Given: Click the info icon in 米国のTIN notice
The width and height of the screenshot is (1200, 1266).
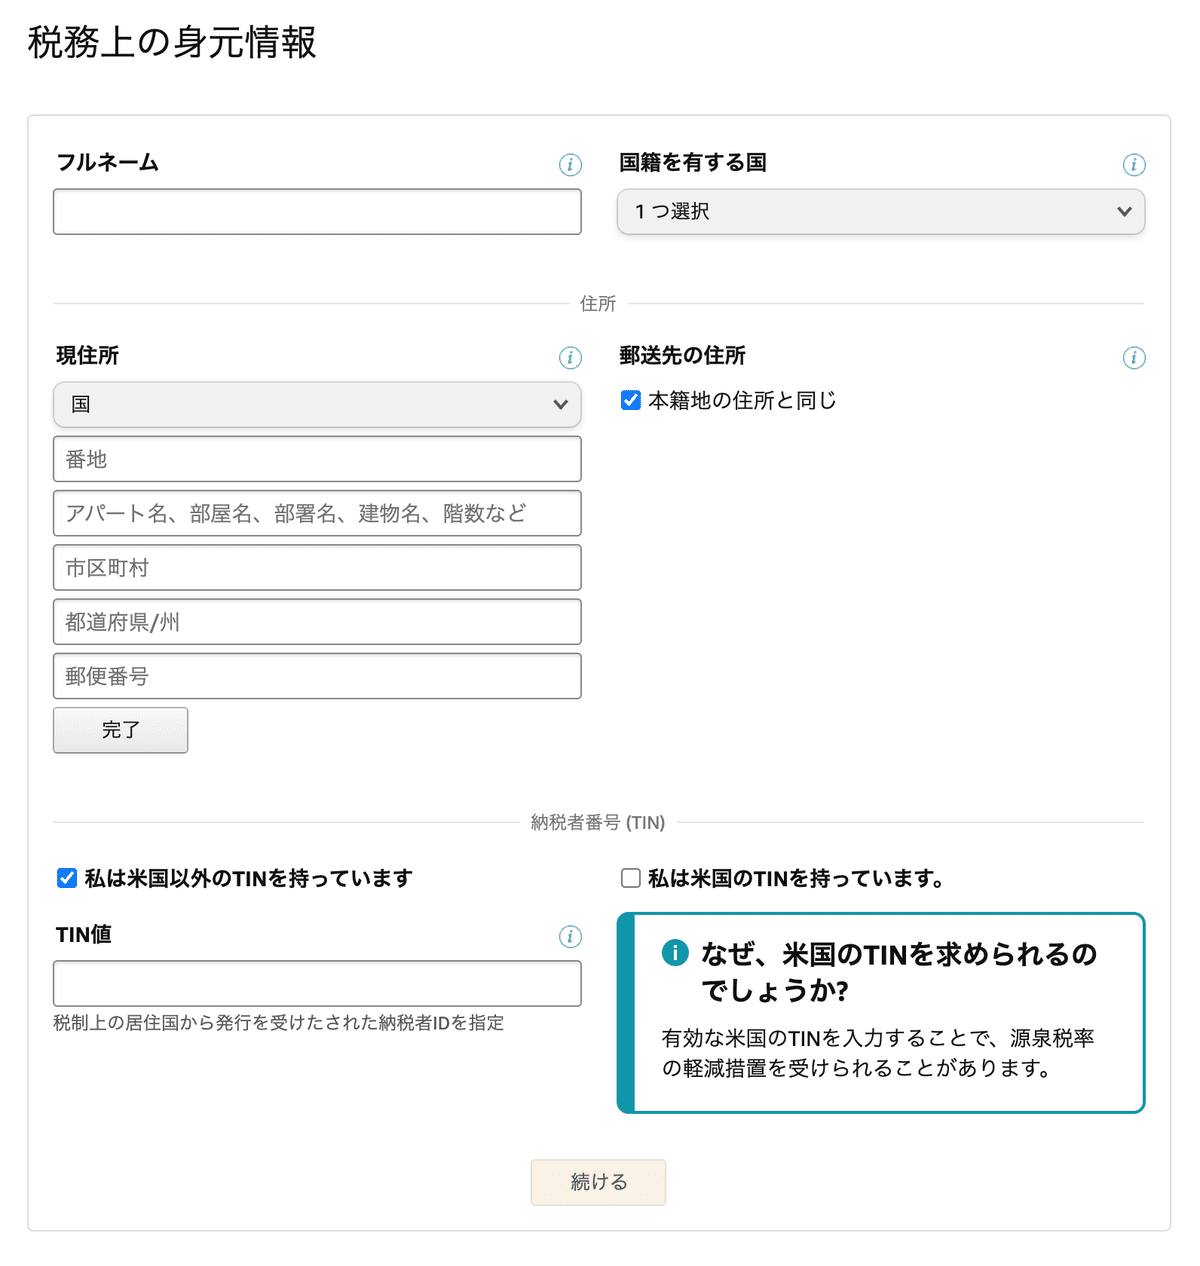Looking at the screenshot, I should coord(675,953).
